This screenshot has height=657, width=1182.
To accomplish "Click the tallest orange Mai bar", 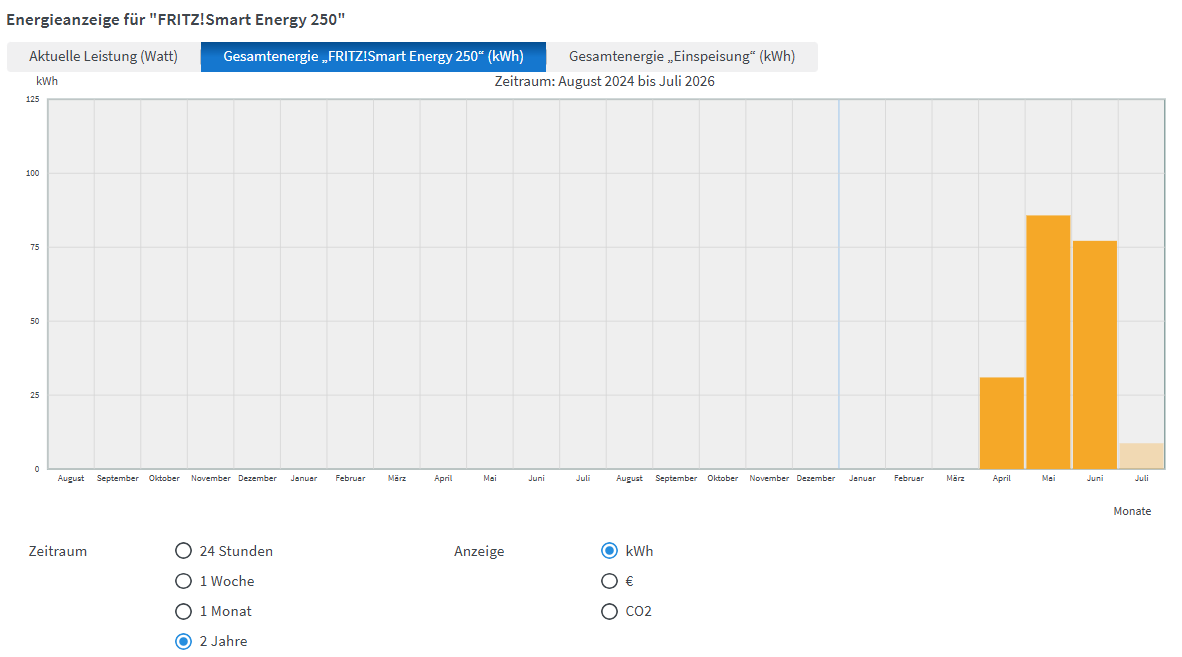I will pyautogui.click(x=1048, y=342).
